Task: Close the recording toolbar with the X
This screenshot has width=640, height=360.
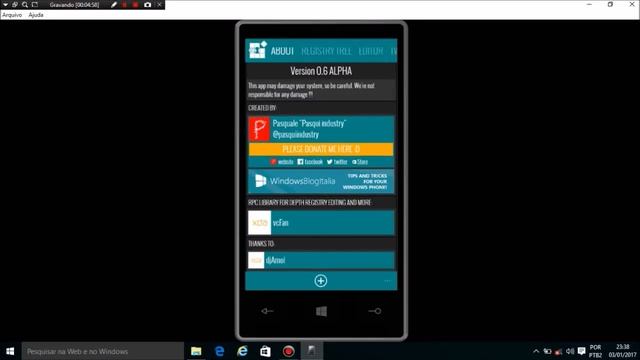Action: pyautogui.click(x=160, y=4)
